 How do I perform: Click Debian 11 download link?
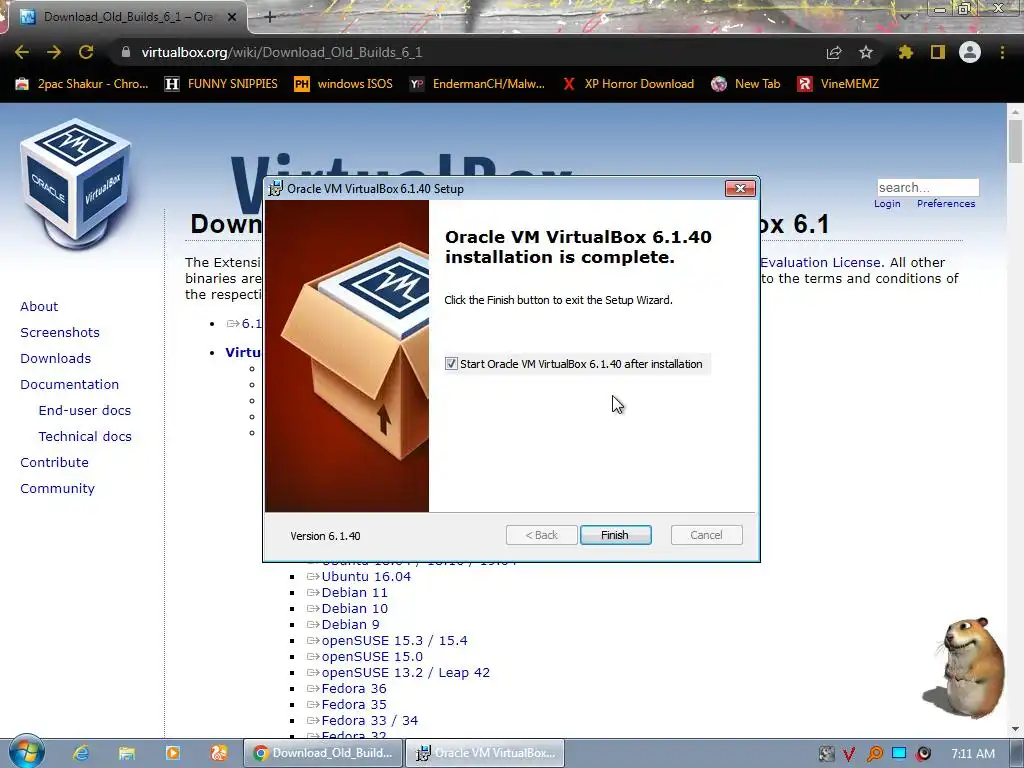click(x=355, y=592)
